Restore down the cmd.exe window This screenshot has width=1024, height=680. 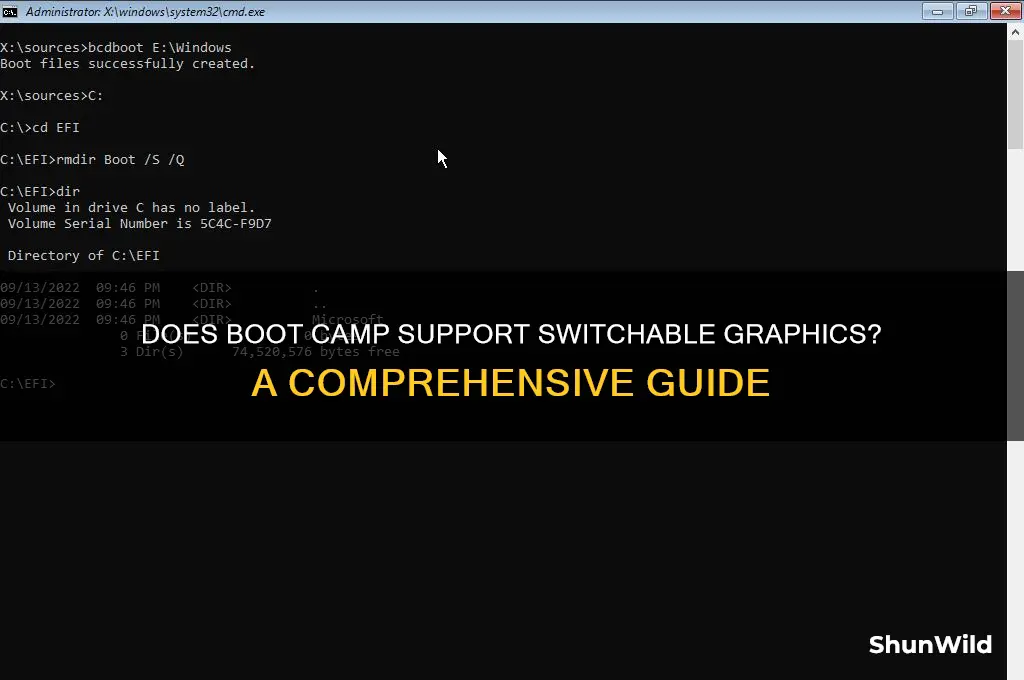coord(971,11)
